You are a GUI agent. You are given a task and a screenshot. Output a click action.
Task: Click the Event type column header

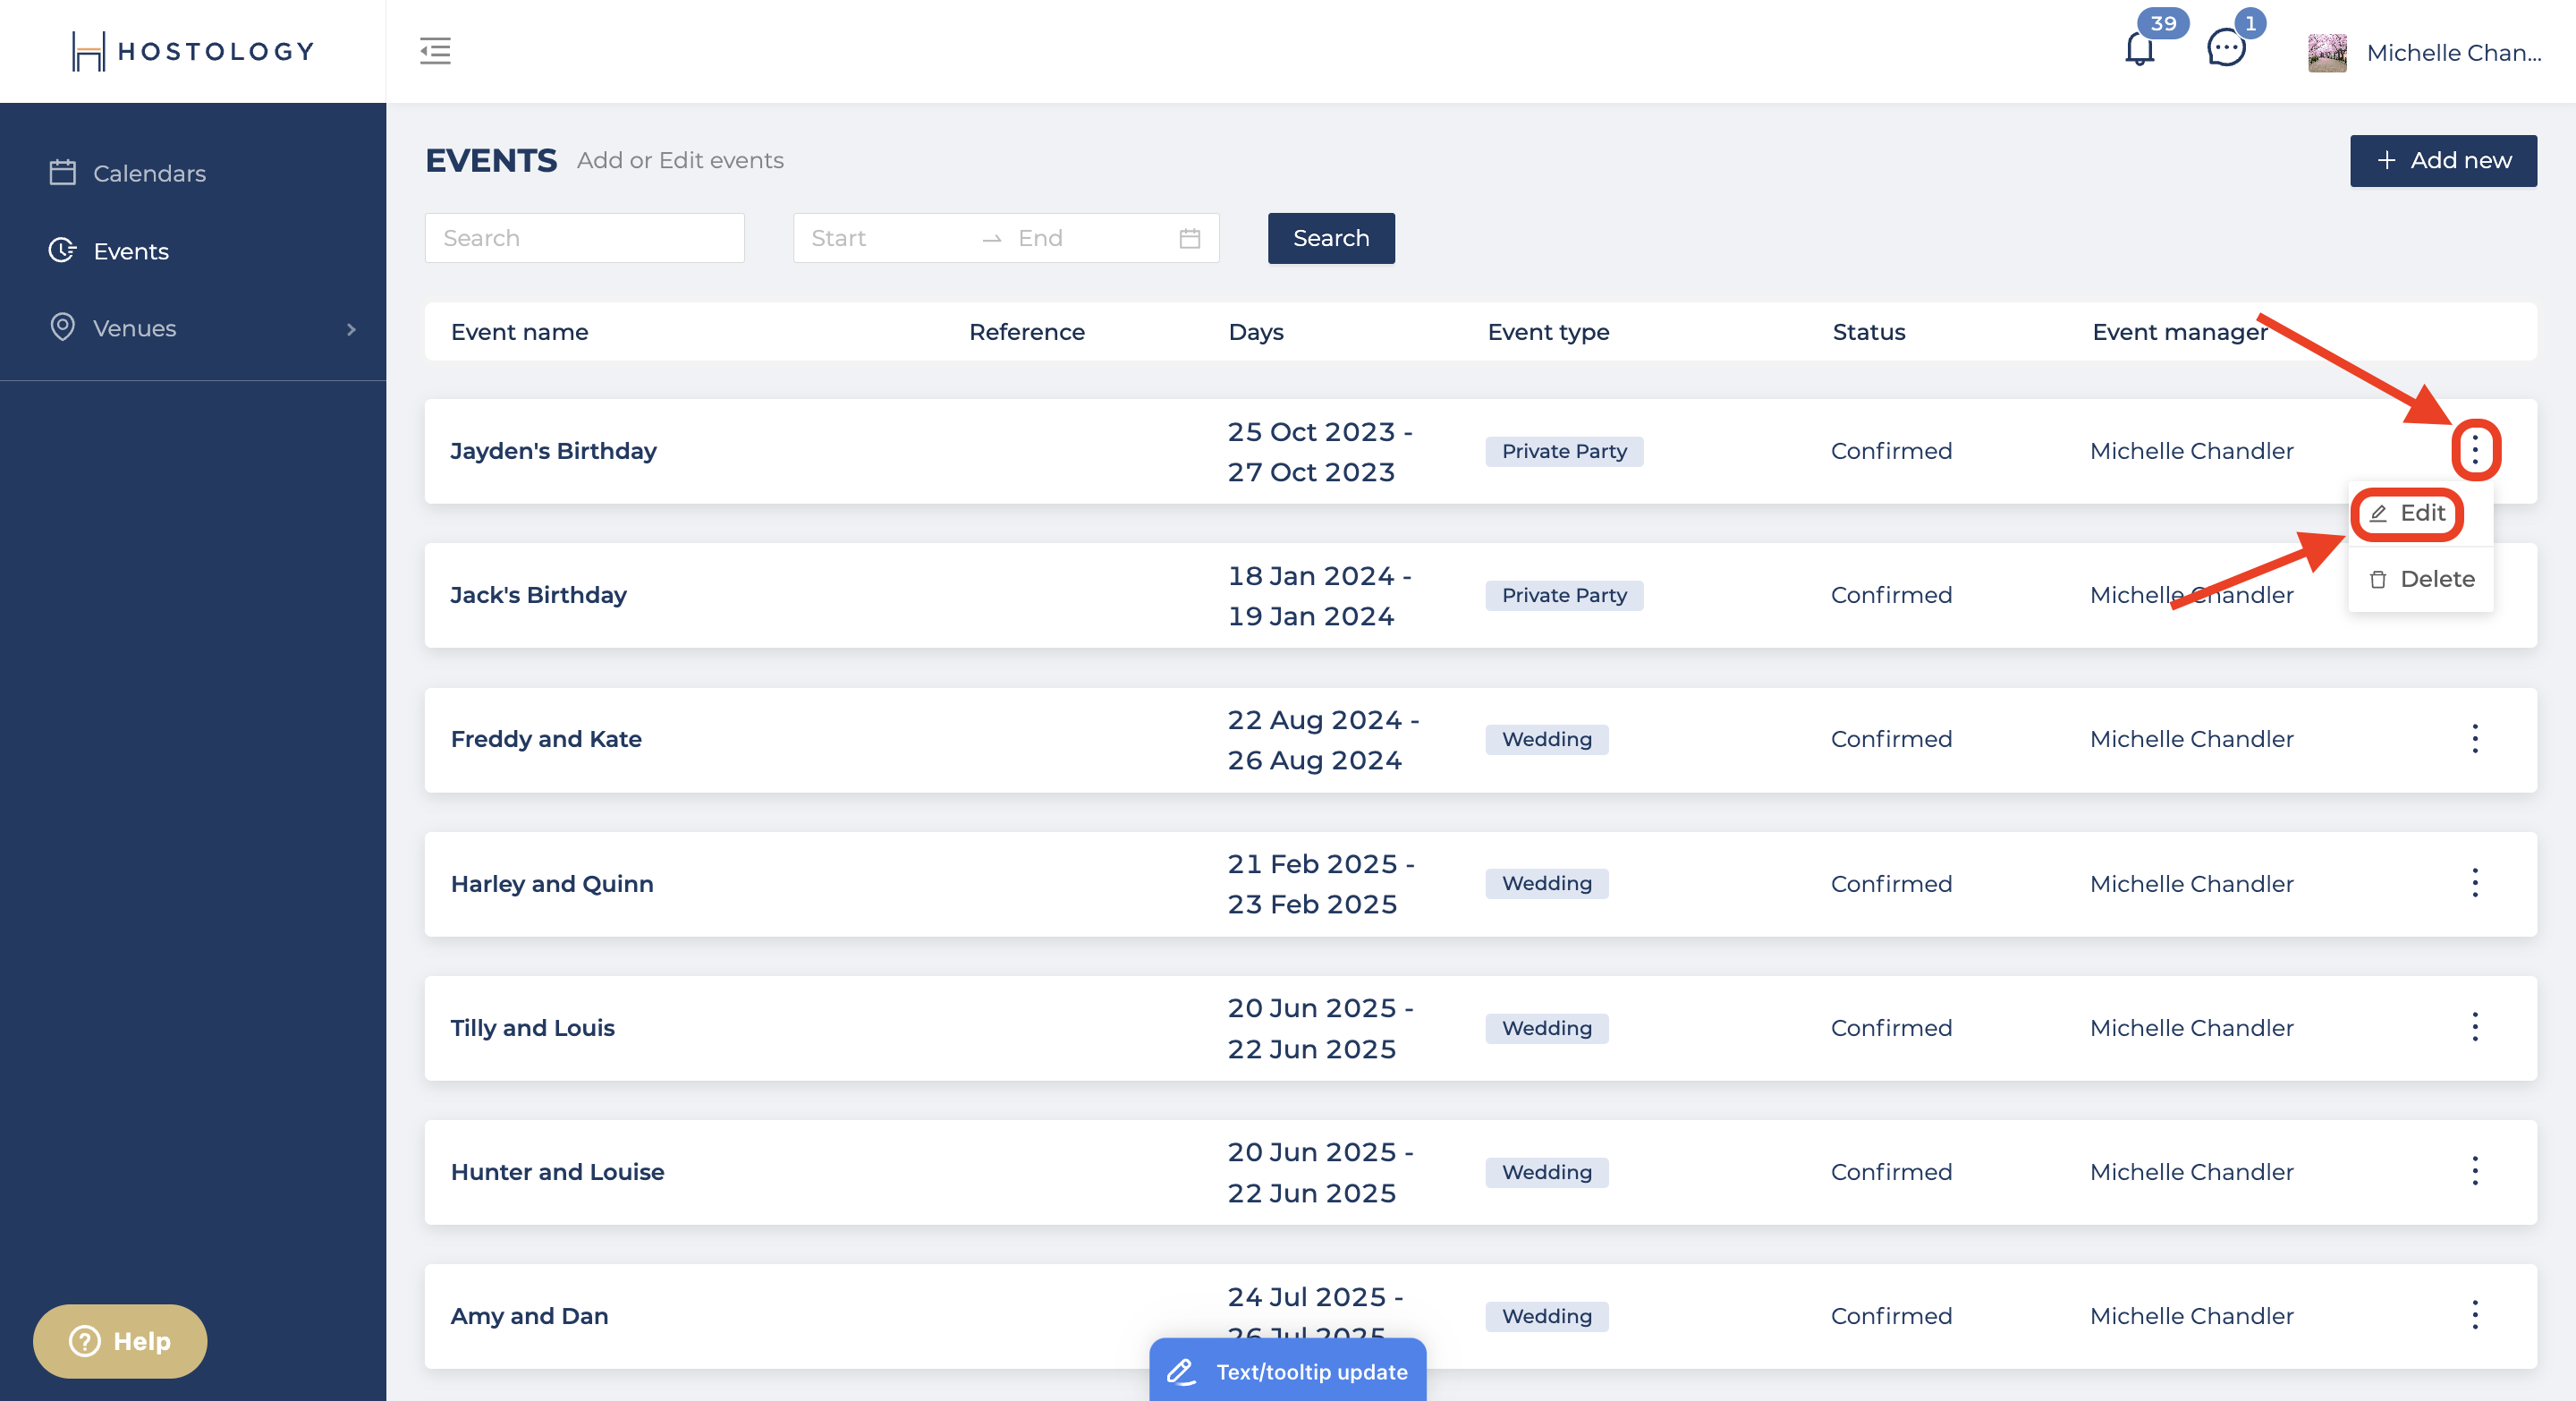pos(1548,332)
